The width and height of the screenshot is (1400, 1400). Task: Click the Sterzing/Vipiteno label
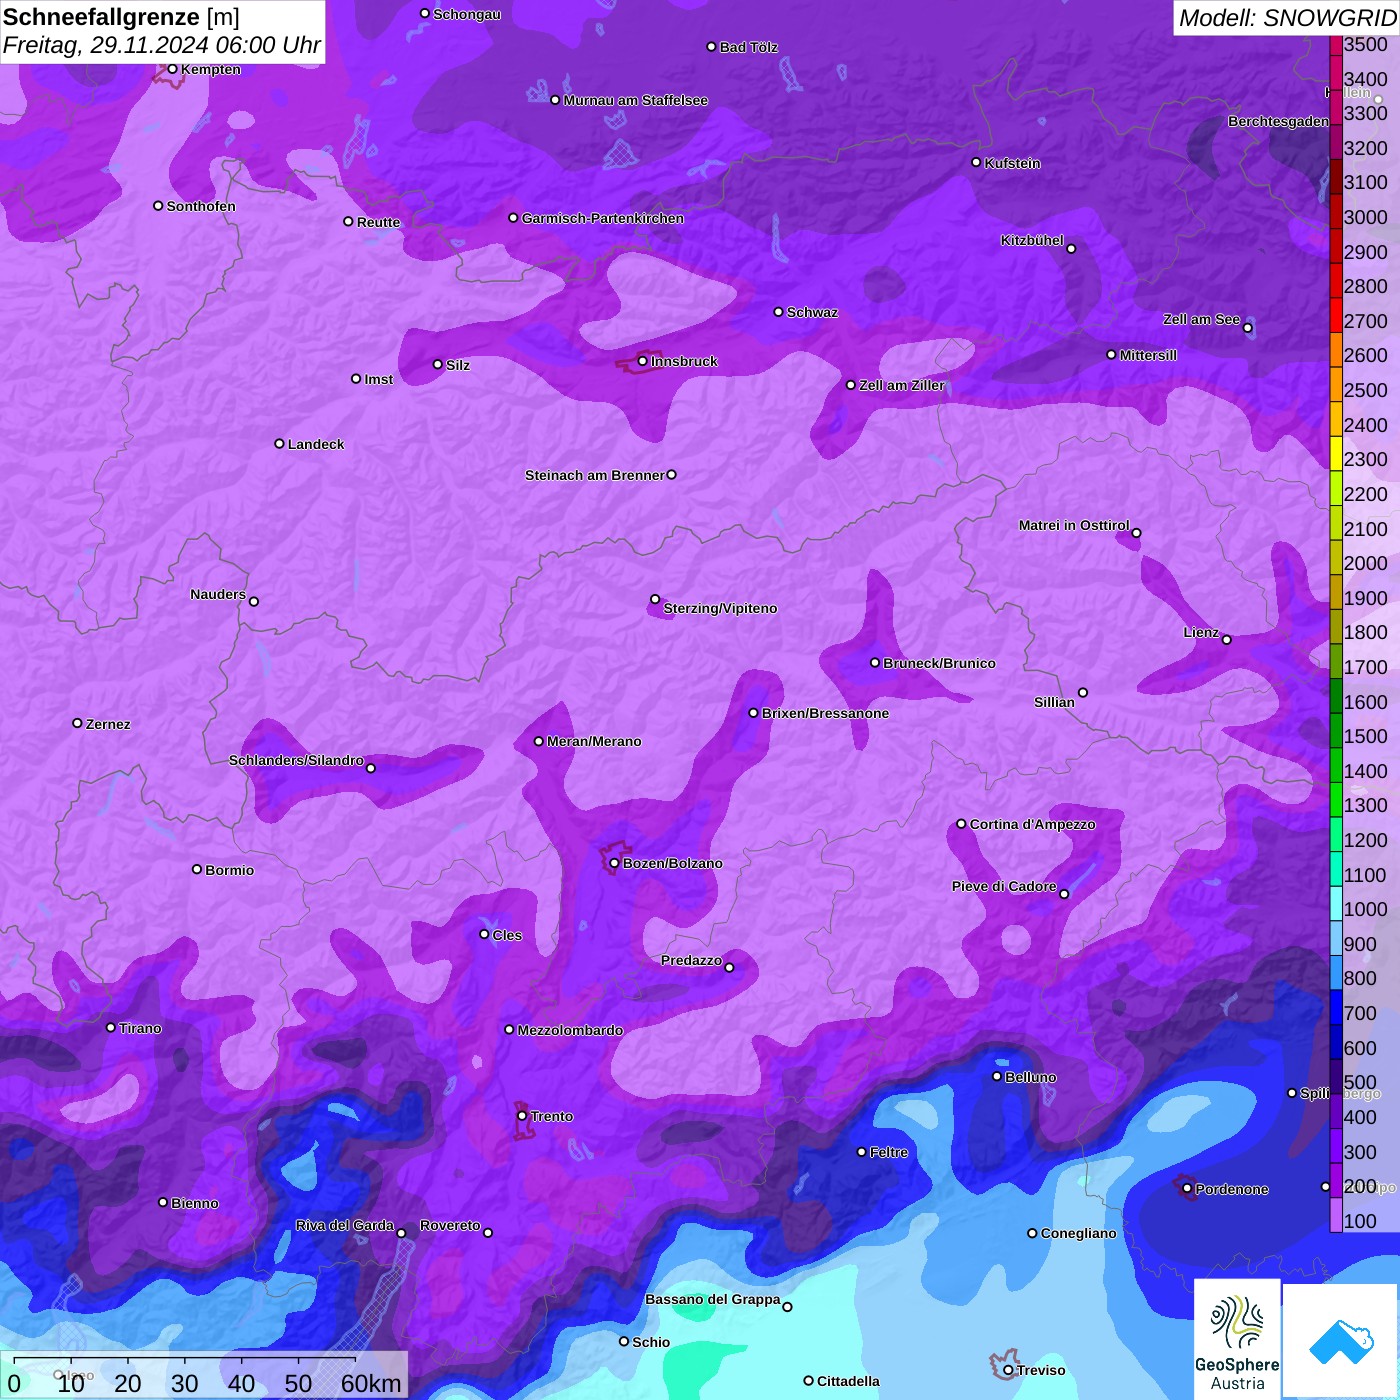click(720, 608)
